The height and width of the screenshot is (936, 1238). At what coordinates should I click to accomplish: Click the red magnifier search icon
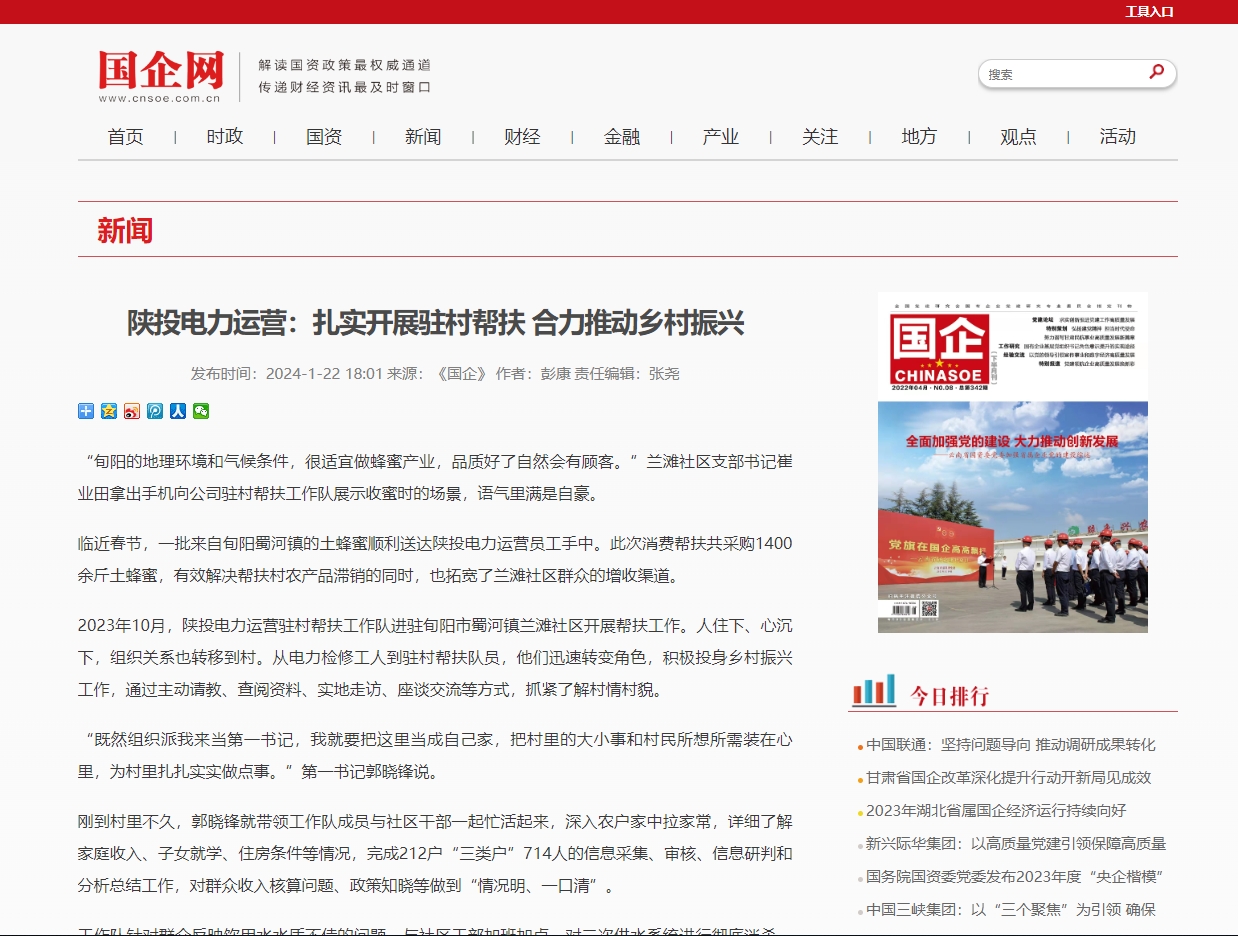coord(1157,72)
